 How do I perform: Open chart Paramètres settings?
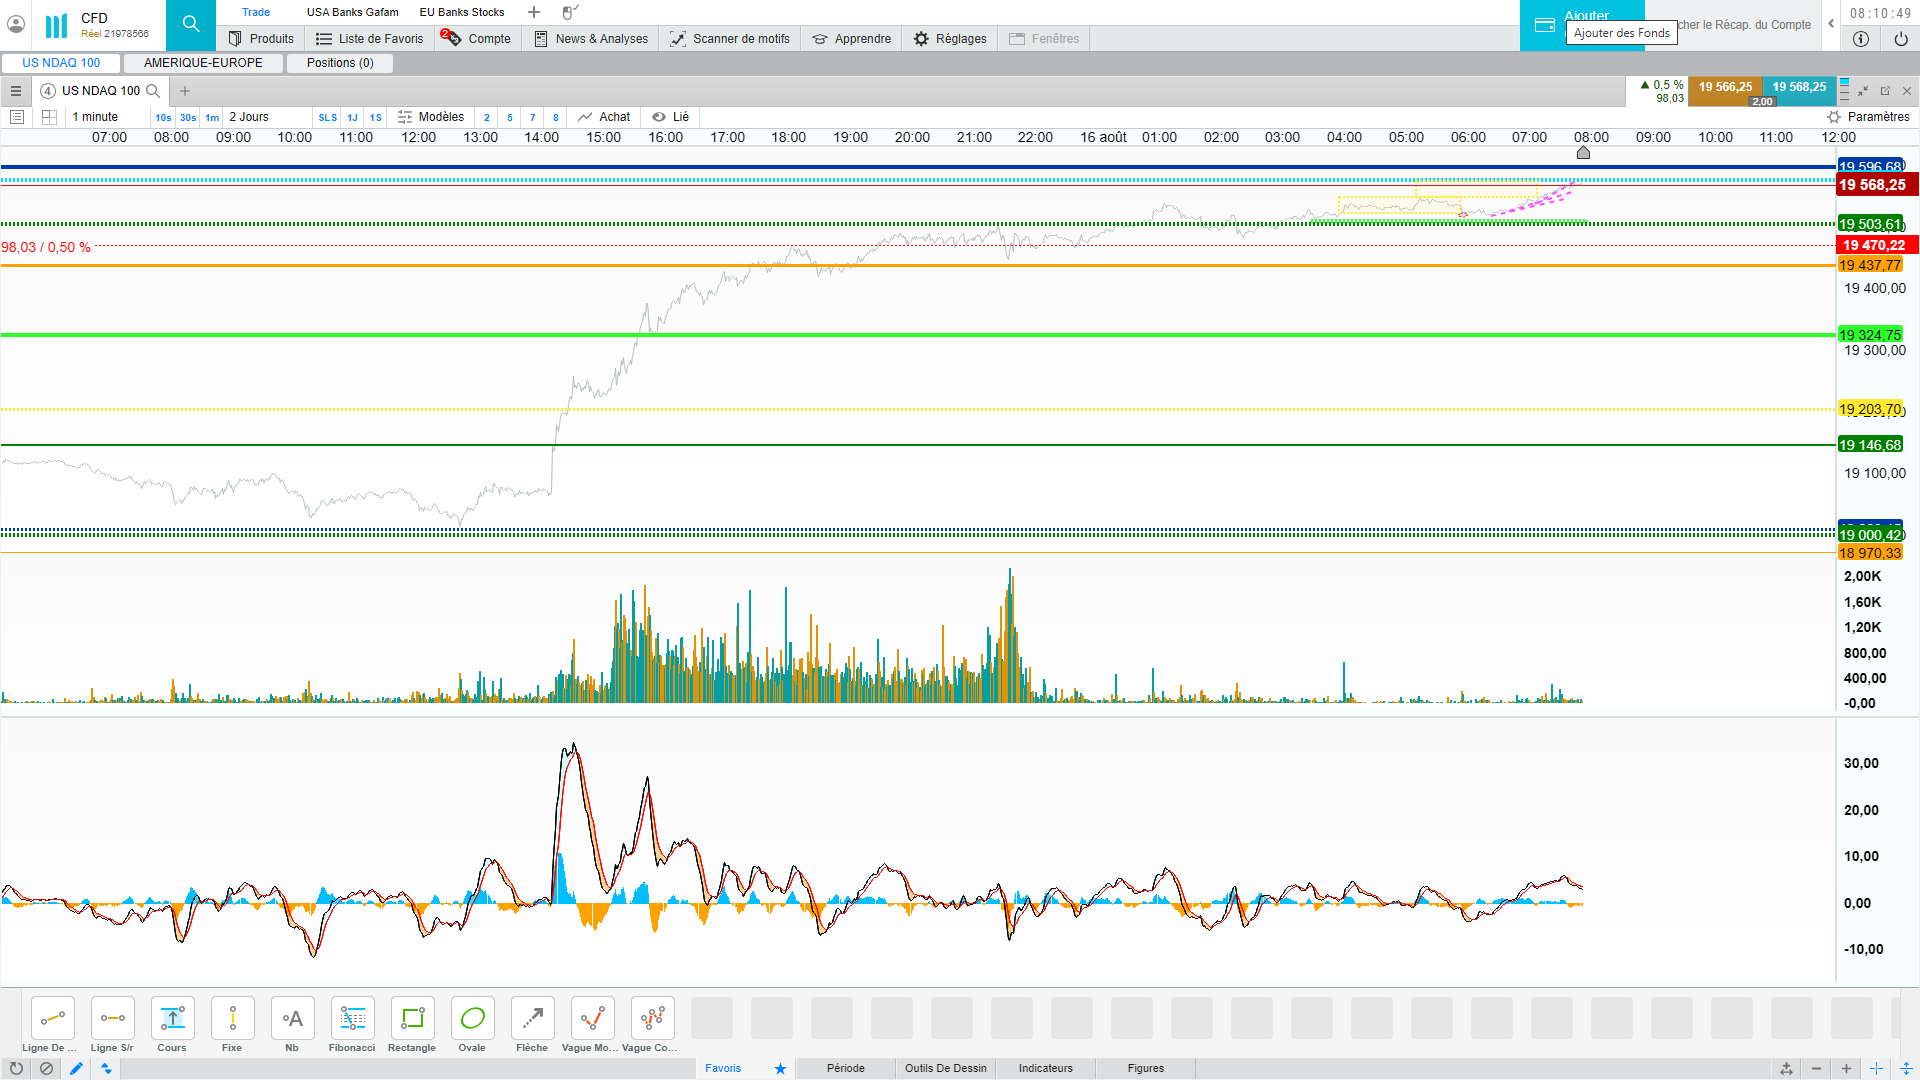point(1868,117)
